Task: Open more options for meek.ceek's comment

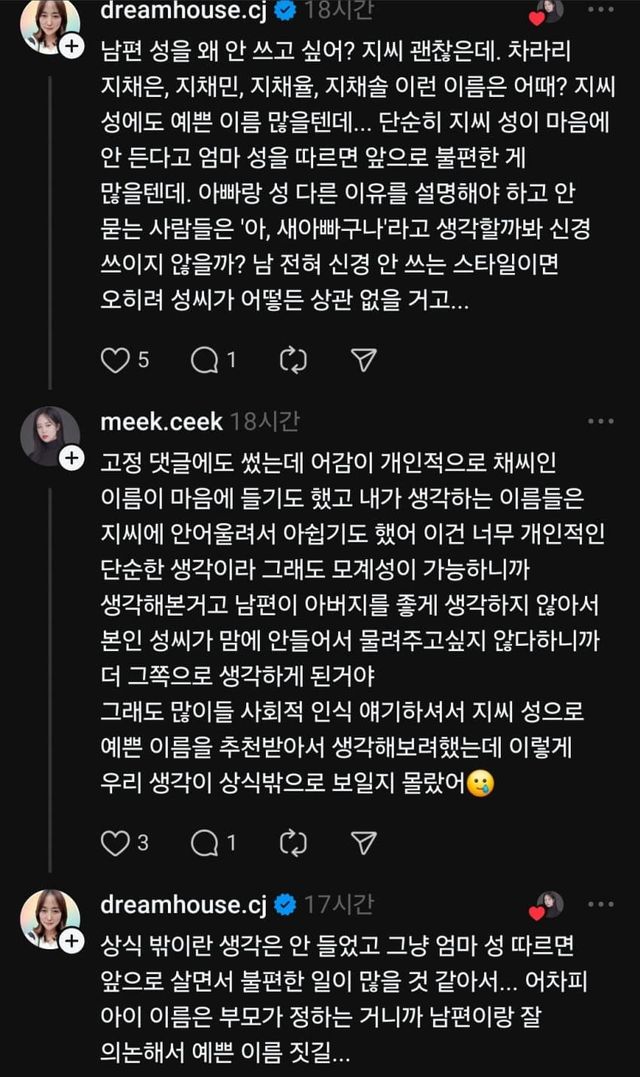Action: (601, 422)
